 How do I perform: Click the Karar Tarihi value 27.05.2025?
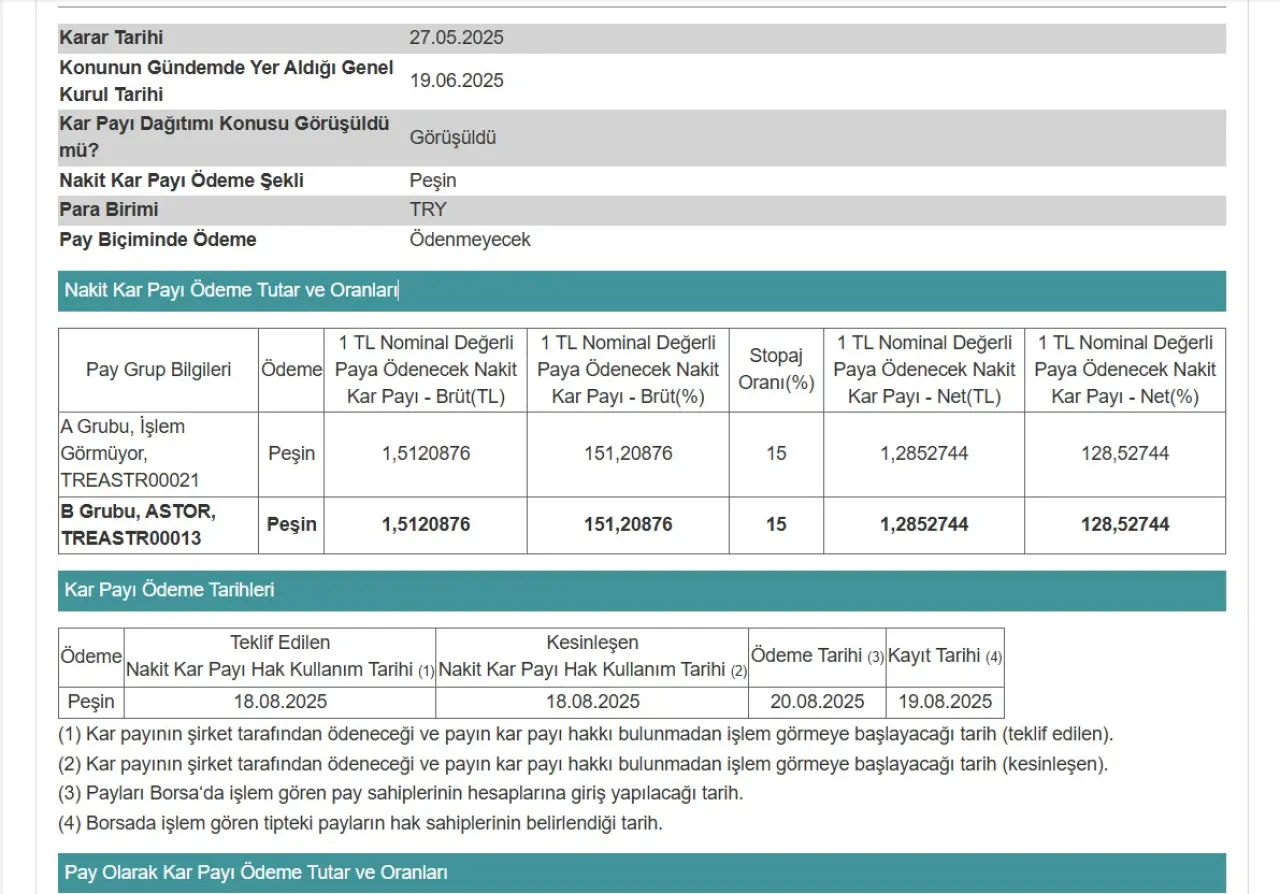tap(456, 38)
